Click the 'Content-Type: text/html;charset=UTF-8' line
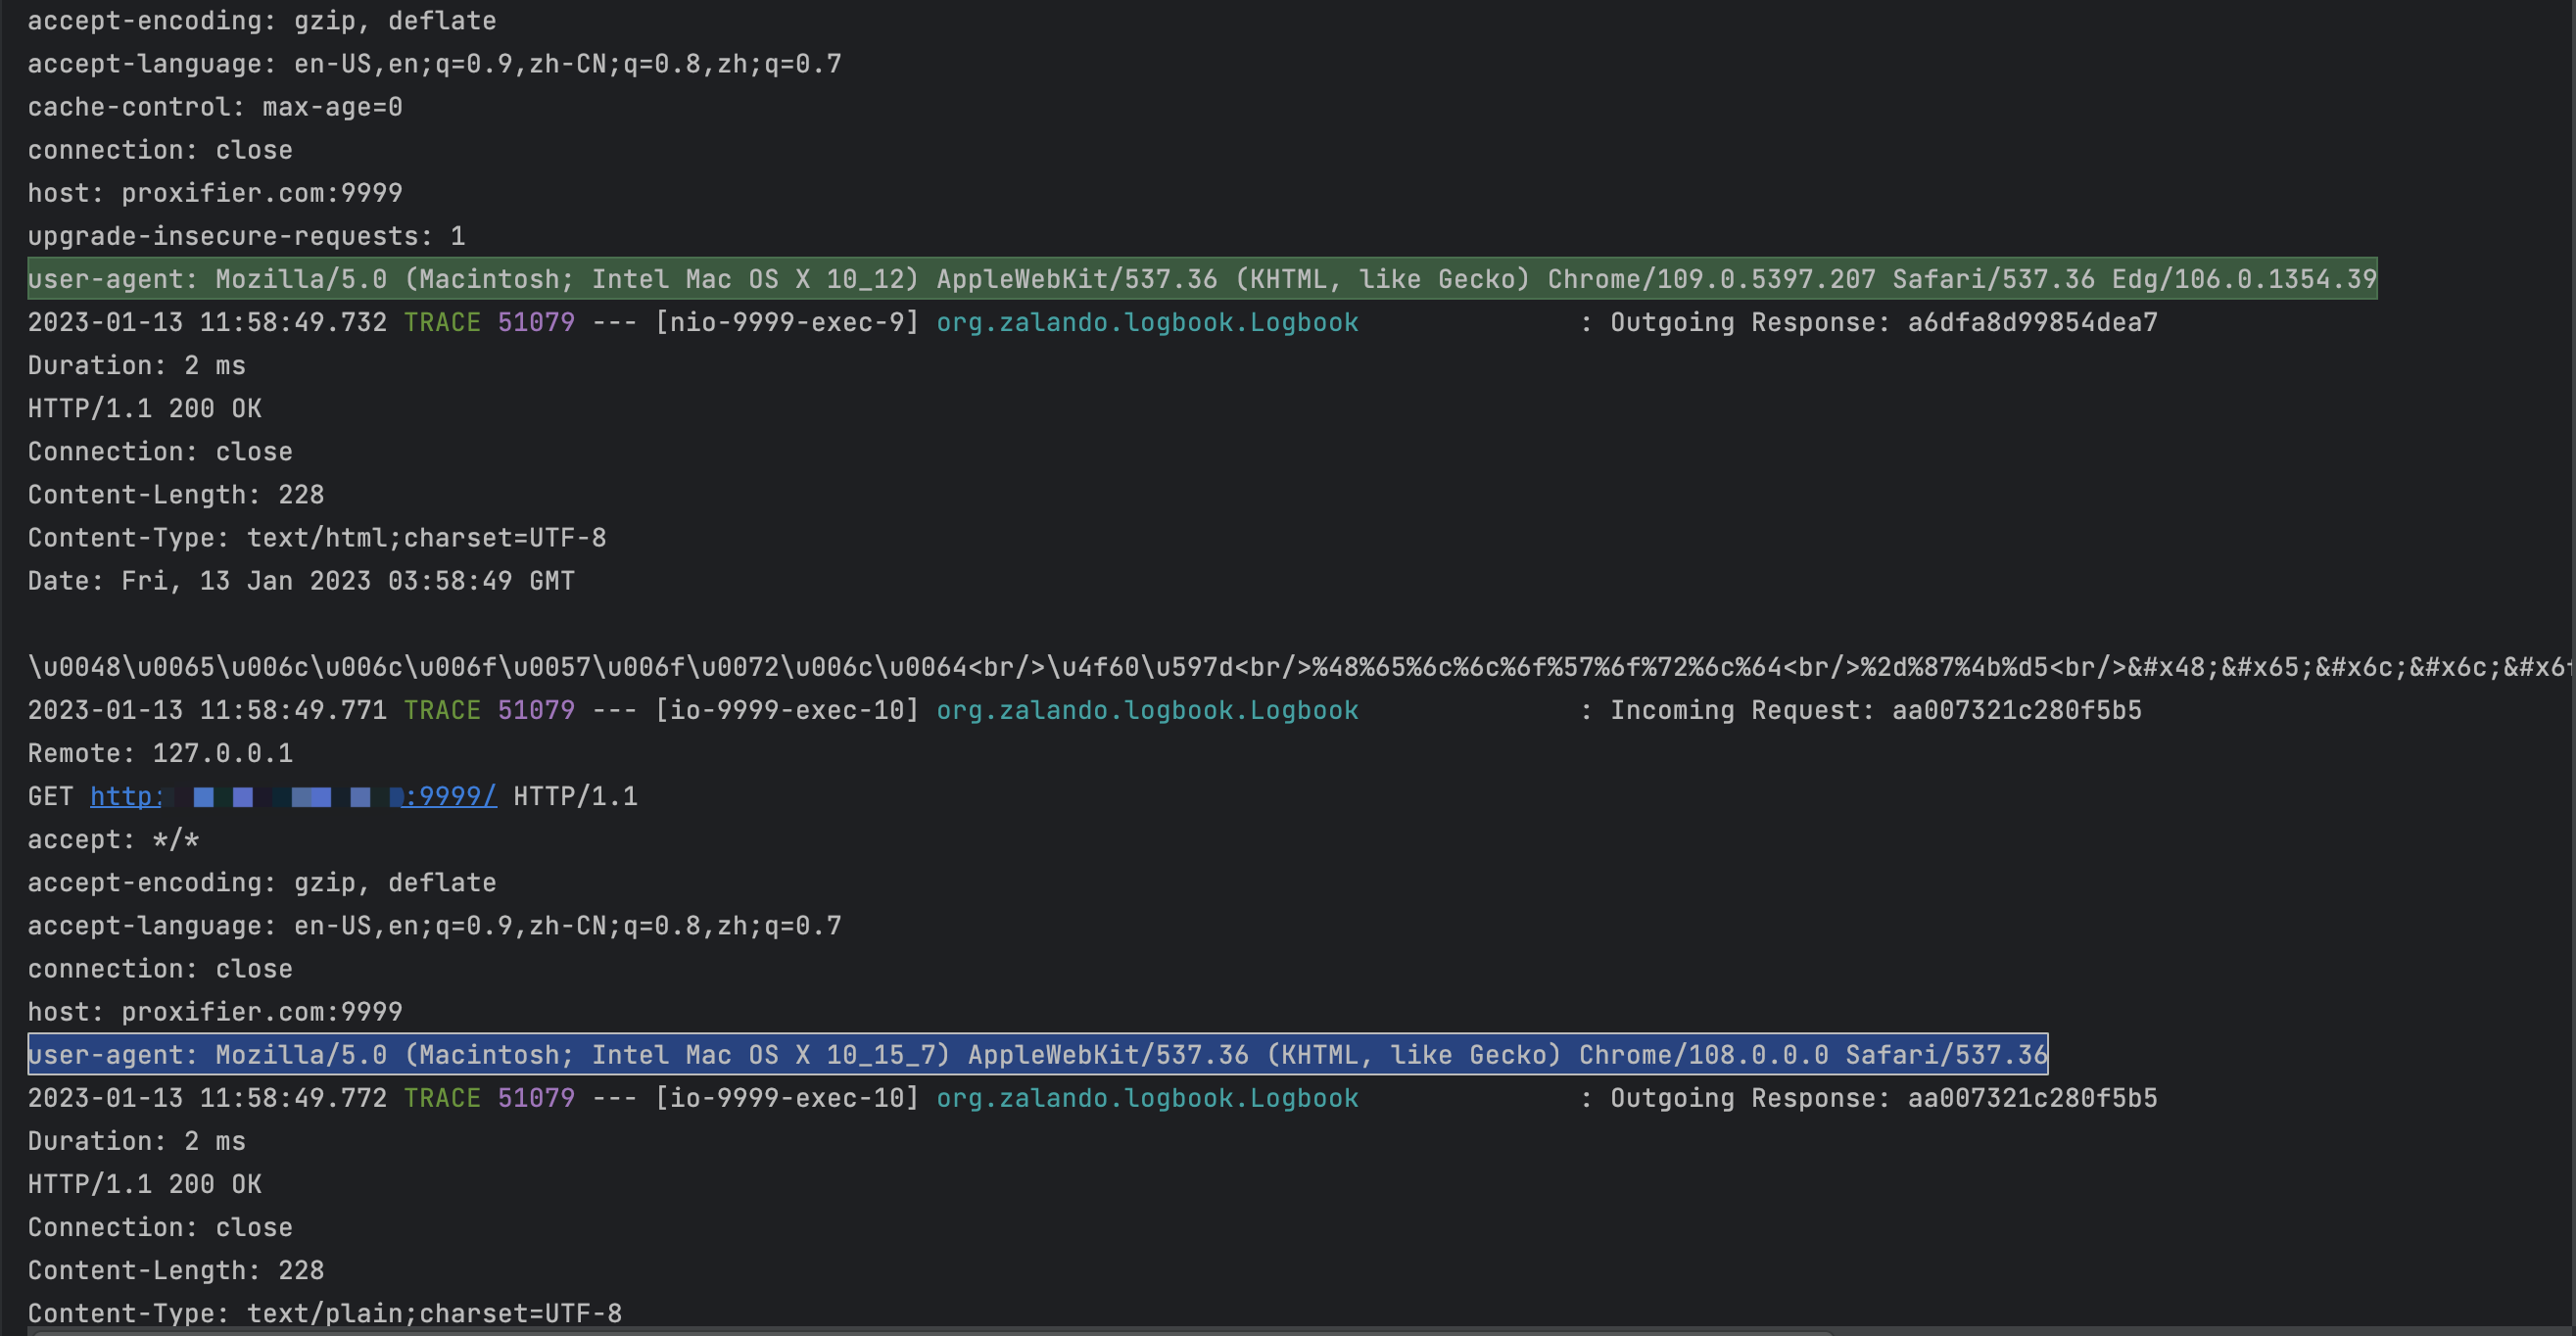 [316, 538]
